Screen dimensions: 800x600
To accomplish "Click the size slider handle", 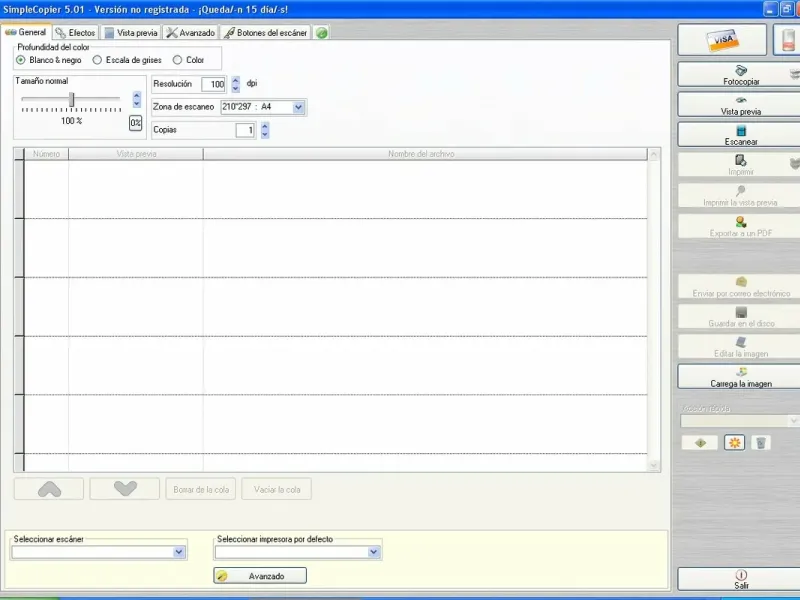I will pos(72,99).
